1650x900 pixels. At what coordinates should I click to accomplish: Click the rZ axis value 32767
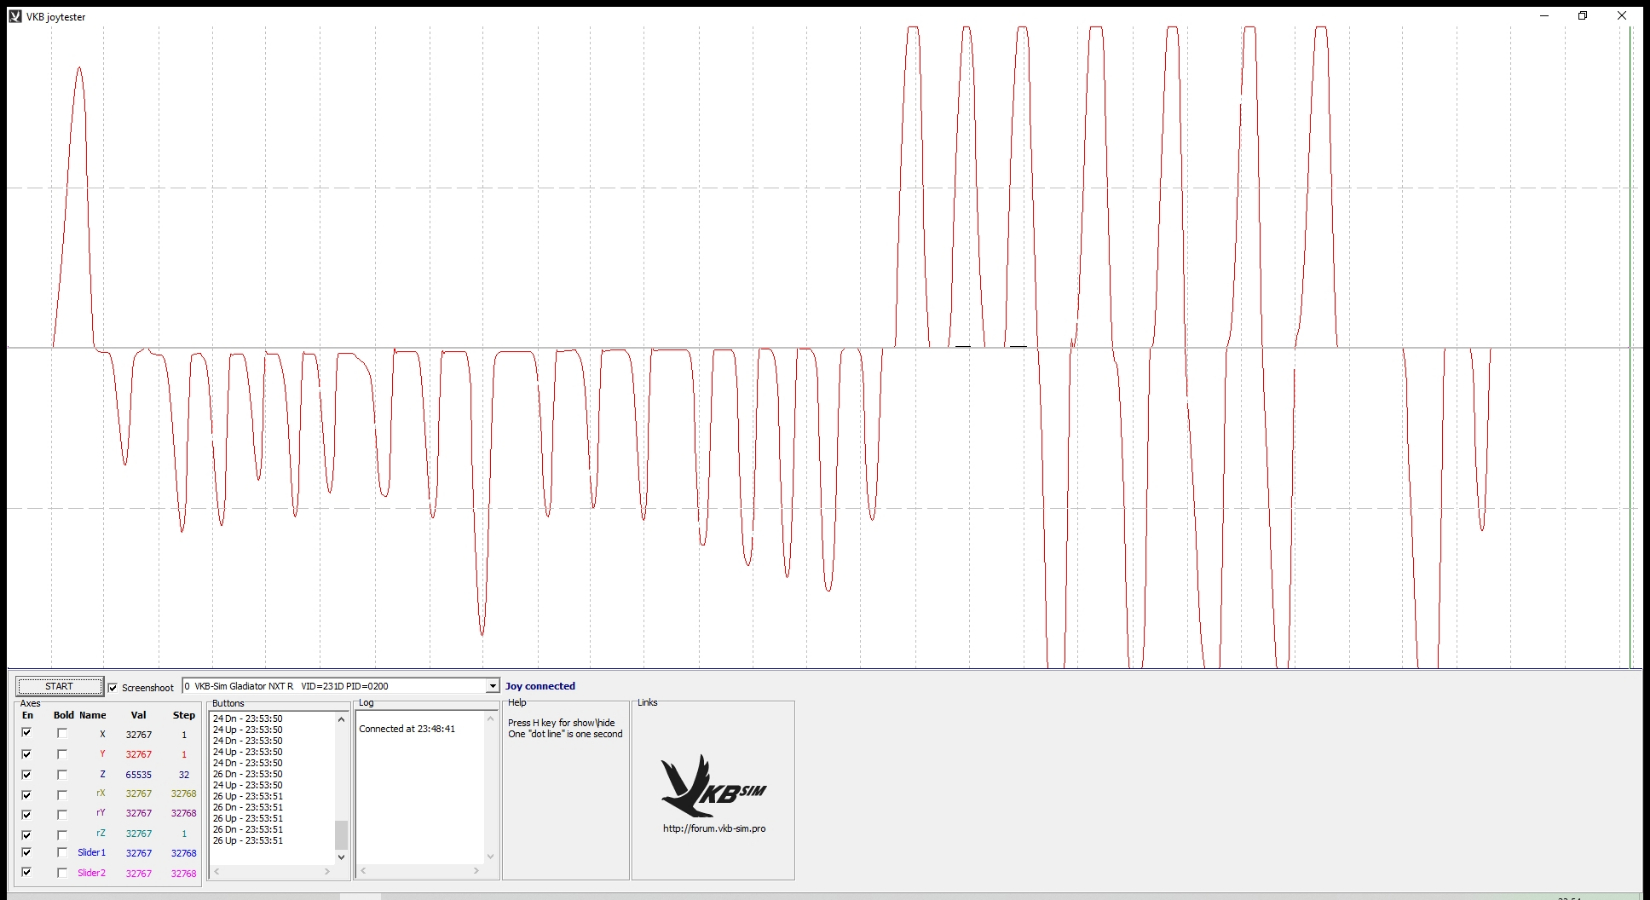tap(139, 834)
